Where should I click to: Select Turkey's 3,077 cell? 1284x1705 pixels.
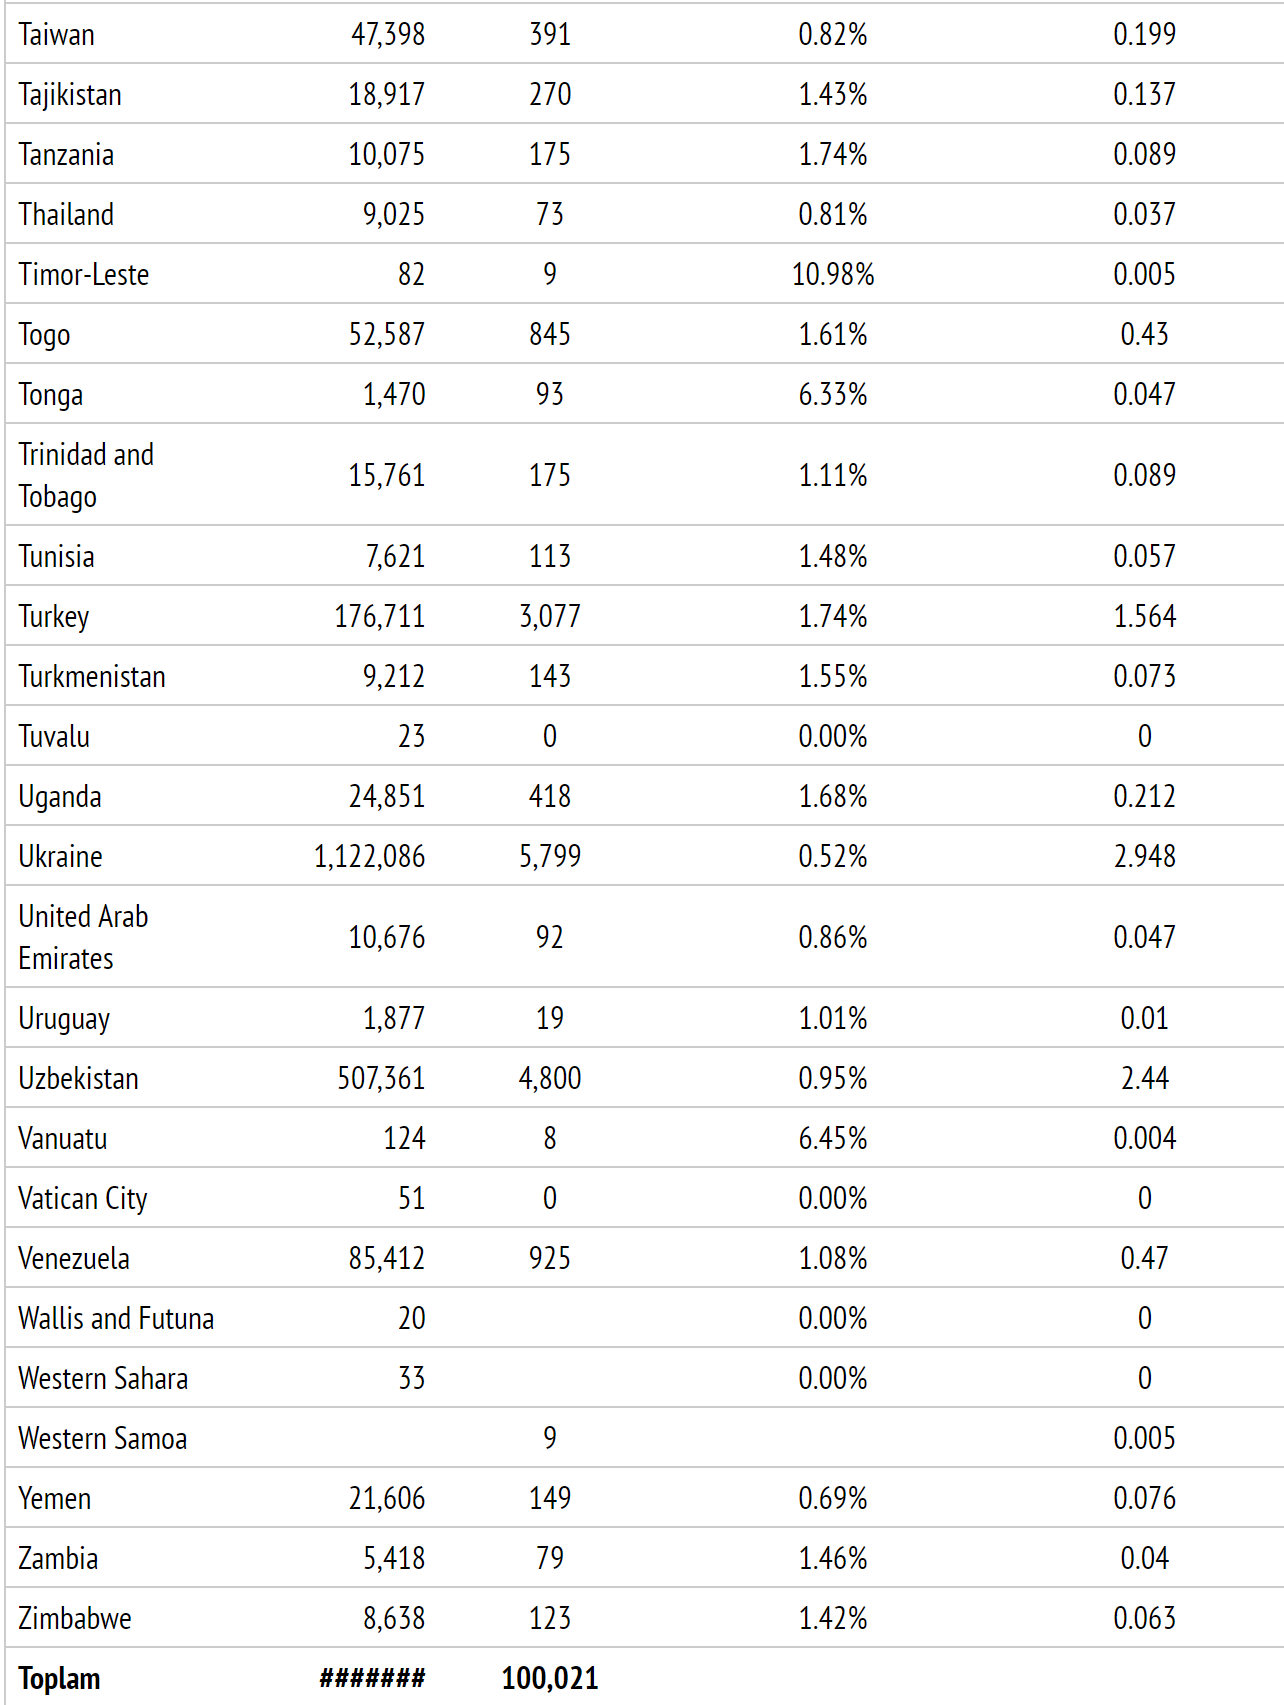click(x=549, y=617)
